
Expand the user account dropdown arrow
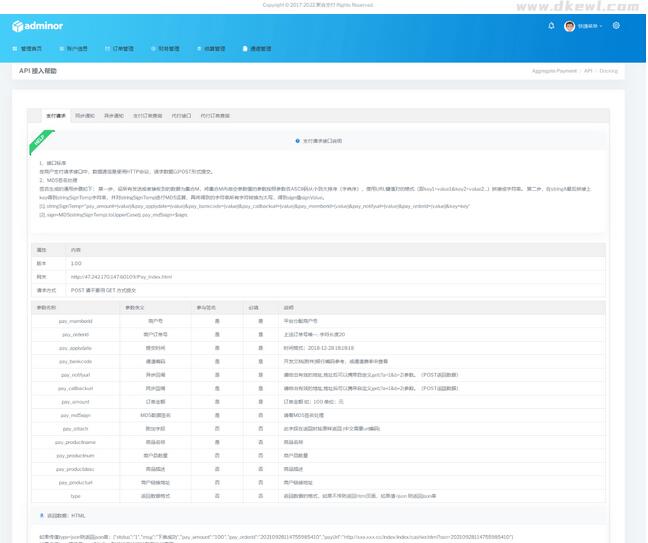tap(602, 27)
